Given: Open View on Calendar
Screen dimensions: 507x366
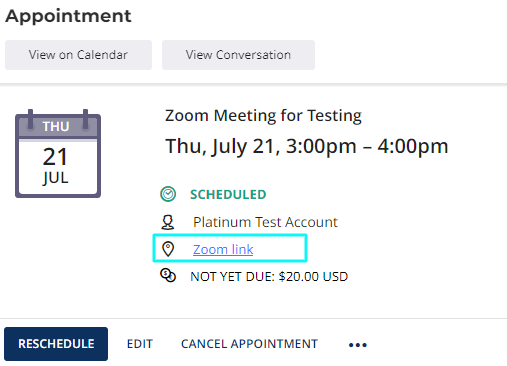Looking at the screenshot, I should 78,55.
